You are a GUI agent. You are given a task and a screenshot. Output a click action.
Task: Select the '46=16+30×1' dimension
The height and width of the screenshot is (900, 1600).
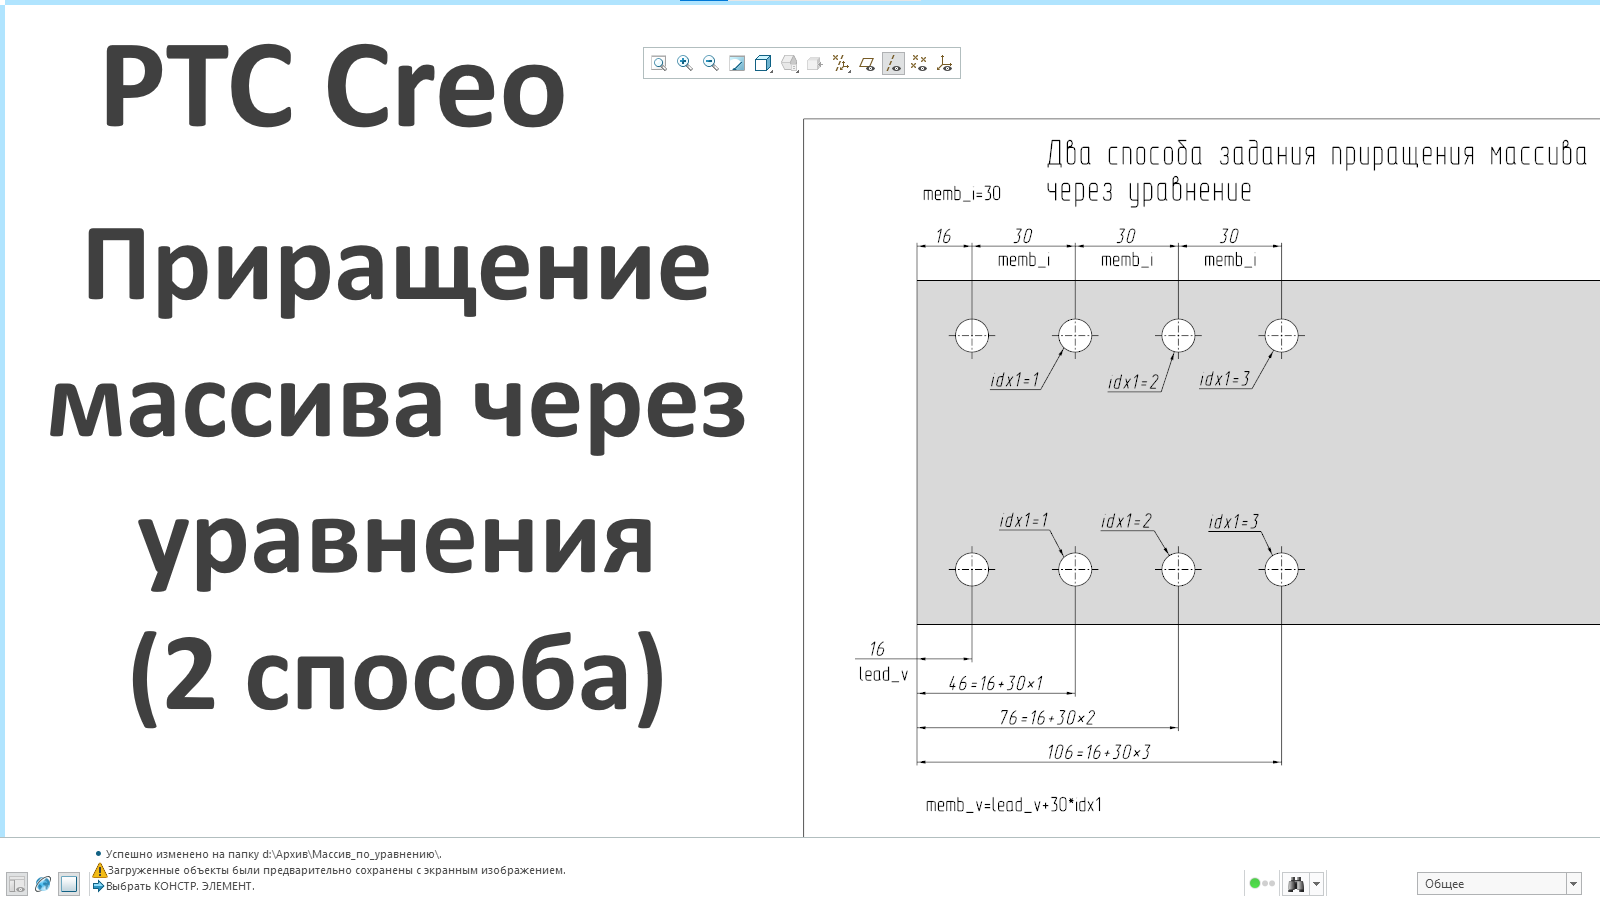tap(995, 684)
